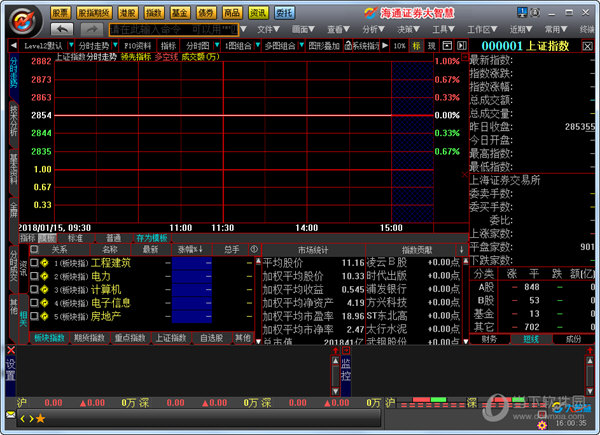Click the F10资料 toolbar item

point(137,46)
